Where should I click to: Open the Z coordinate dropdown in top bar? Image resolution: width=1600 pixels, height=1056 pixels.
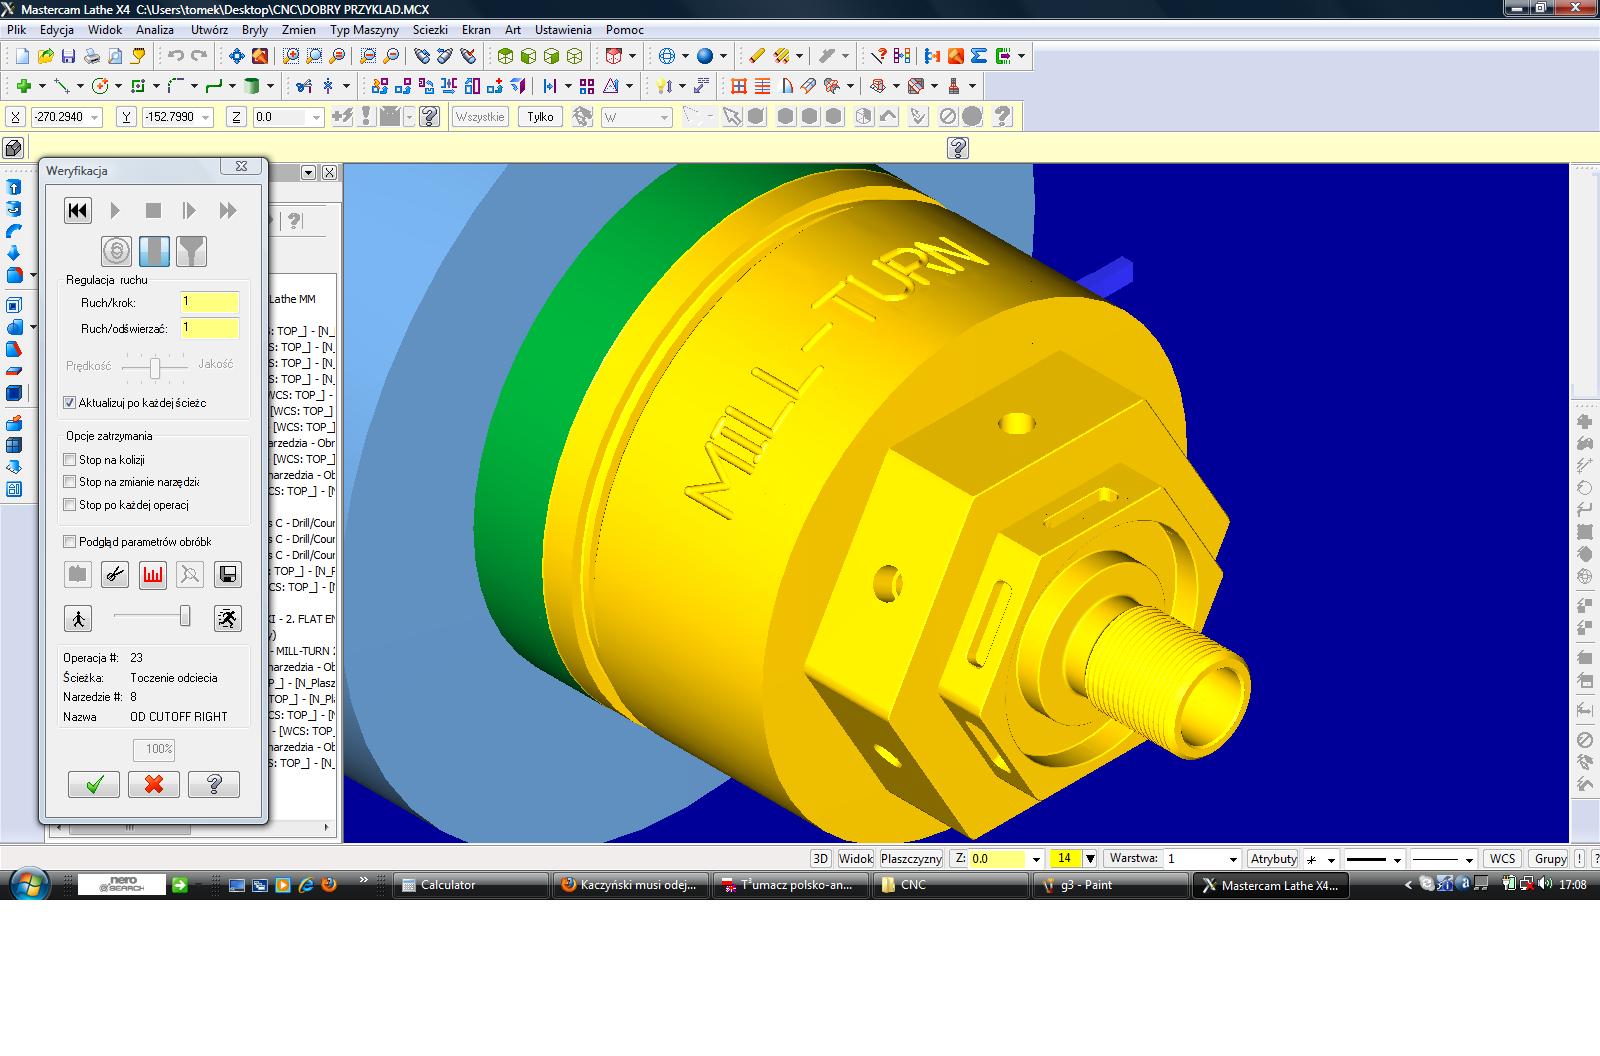[316, 118]
